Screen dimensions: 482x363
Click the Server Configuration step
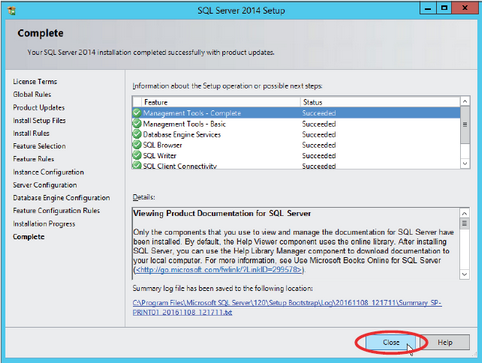coord(45,185)
